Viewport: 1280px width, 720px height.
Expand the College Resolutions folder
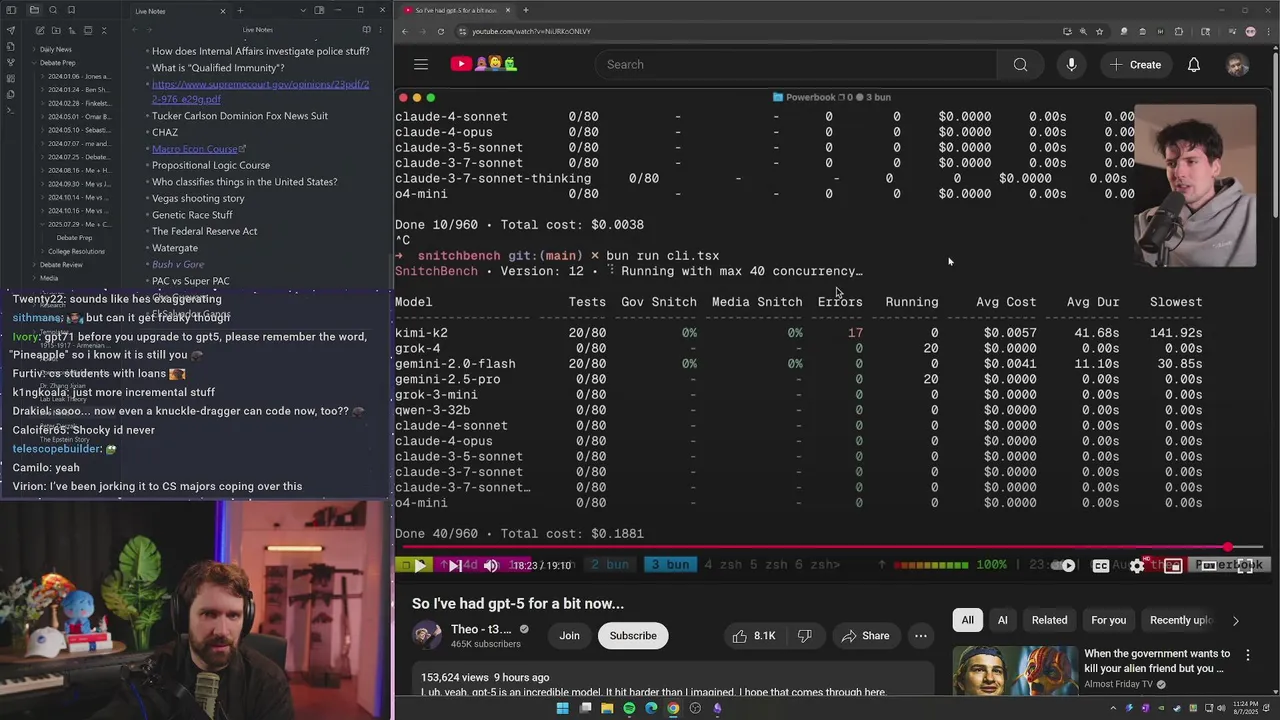point(76,251)
